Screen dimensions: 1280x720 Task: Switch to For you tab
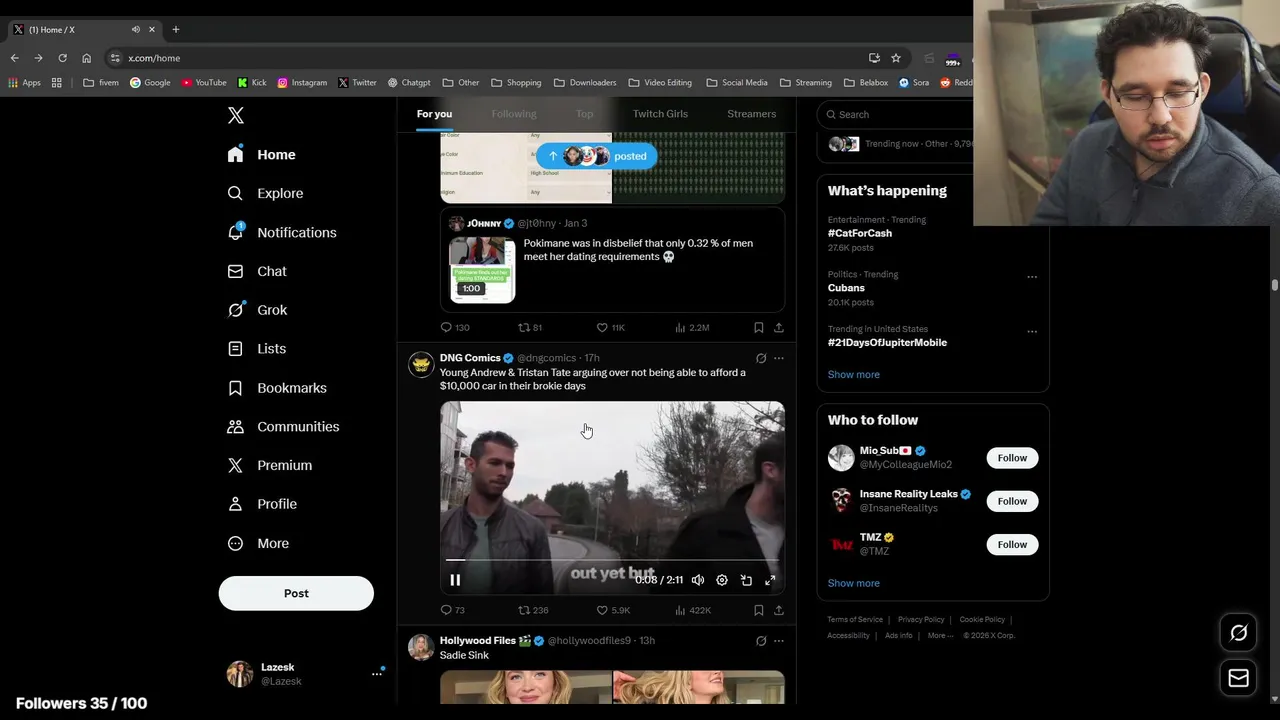[434, 114]
